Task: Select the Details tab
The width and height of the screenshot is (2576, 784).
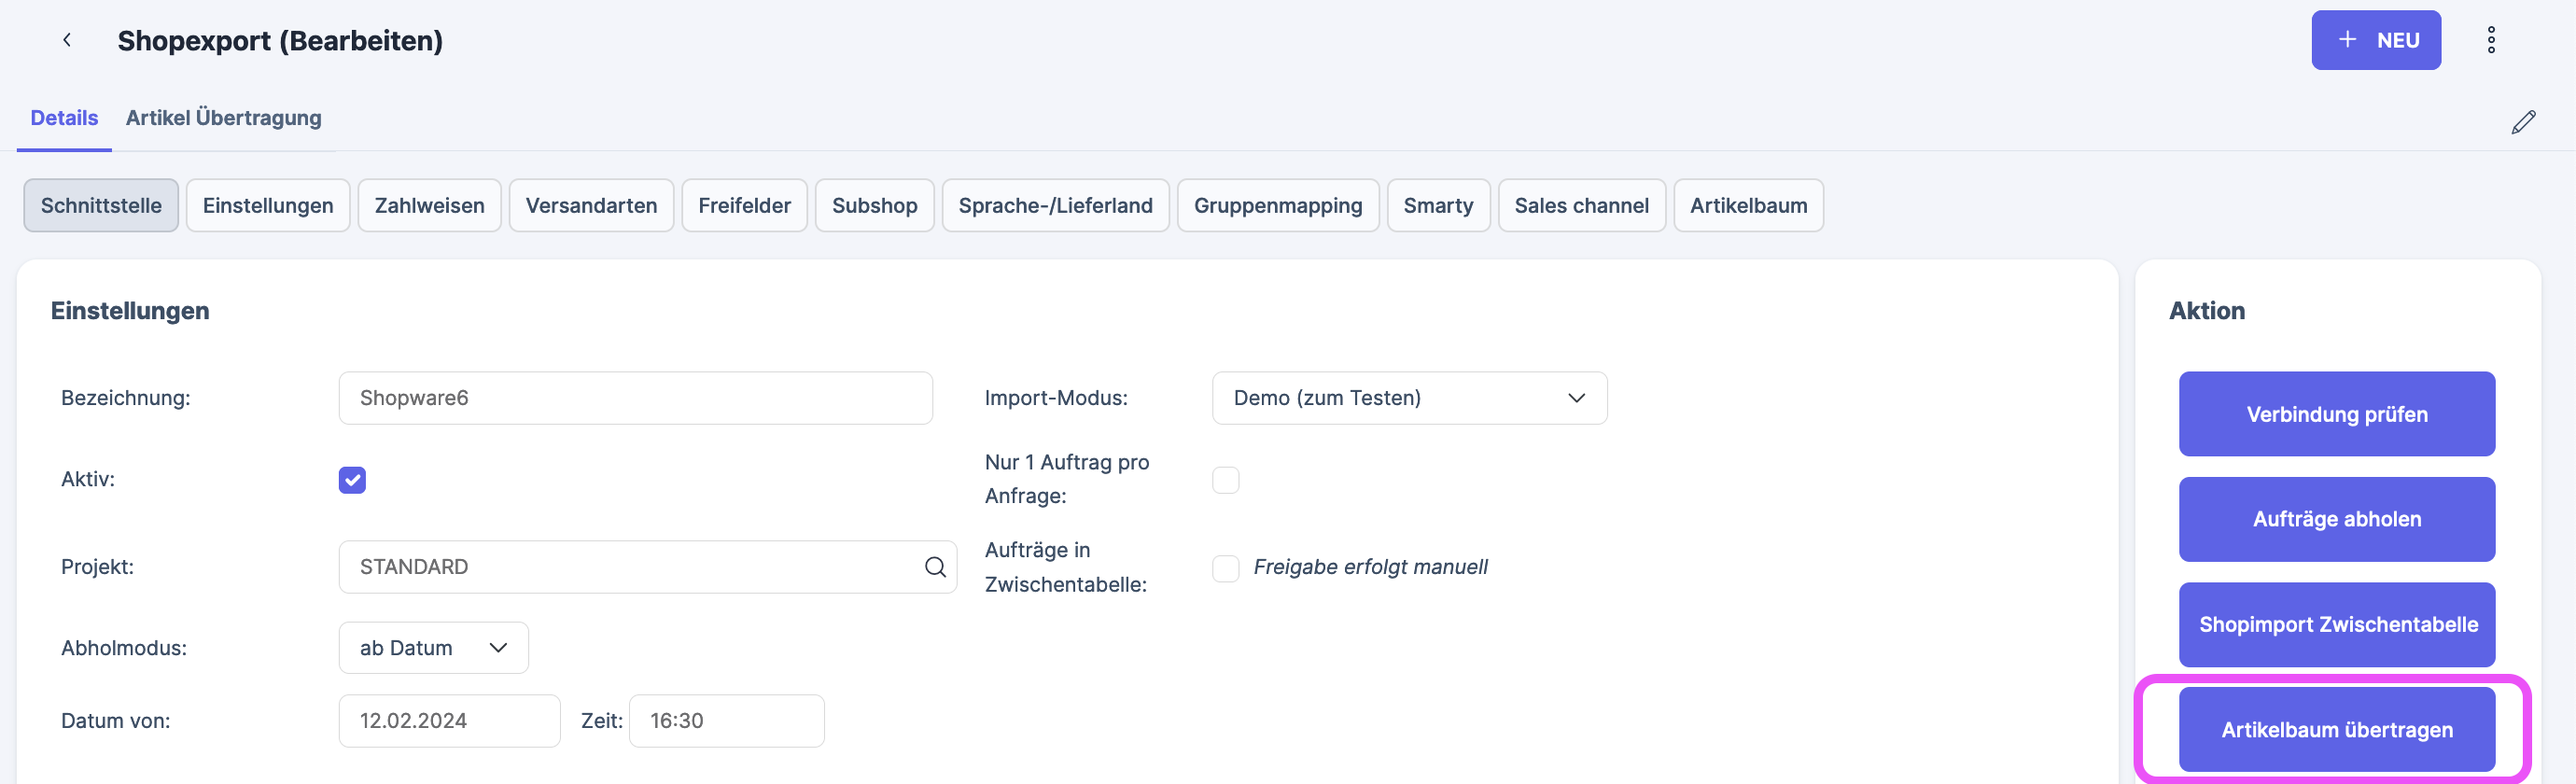Action: (64, 118)
